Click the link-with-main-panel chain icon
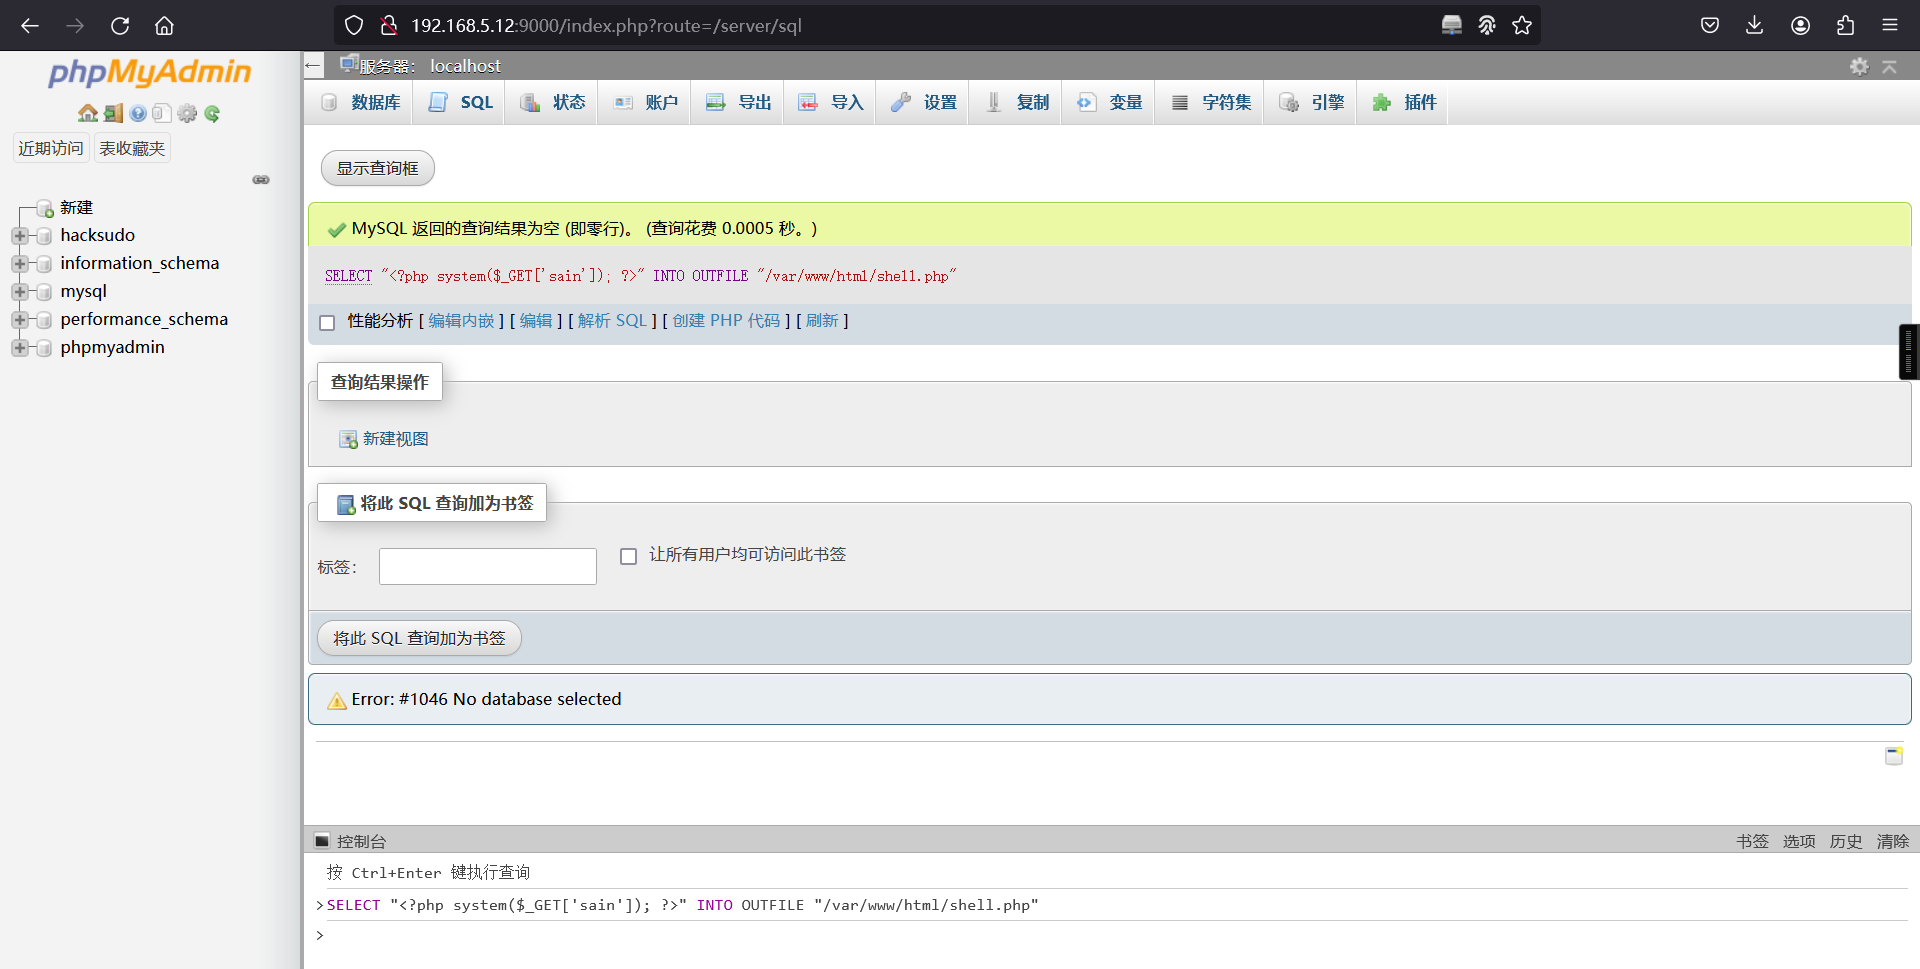 pos(261,180)
